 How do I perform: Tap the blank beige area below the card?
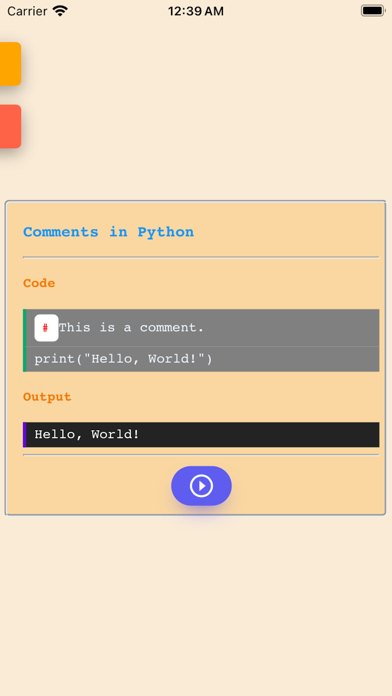(196, 604)
